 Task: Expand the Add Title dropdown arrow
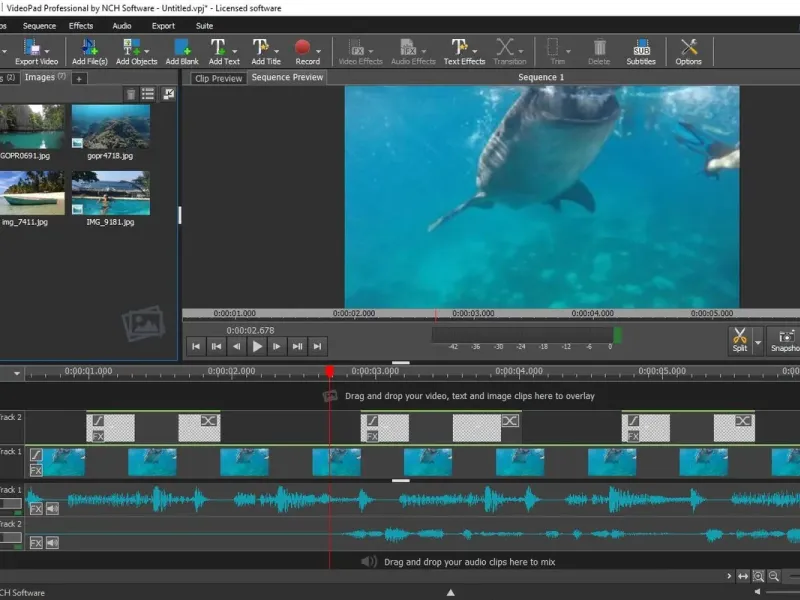(277, 51)
